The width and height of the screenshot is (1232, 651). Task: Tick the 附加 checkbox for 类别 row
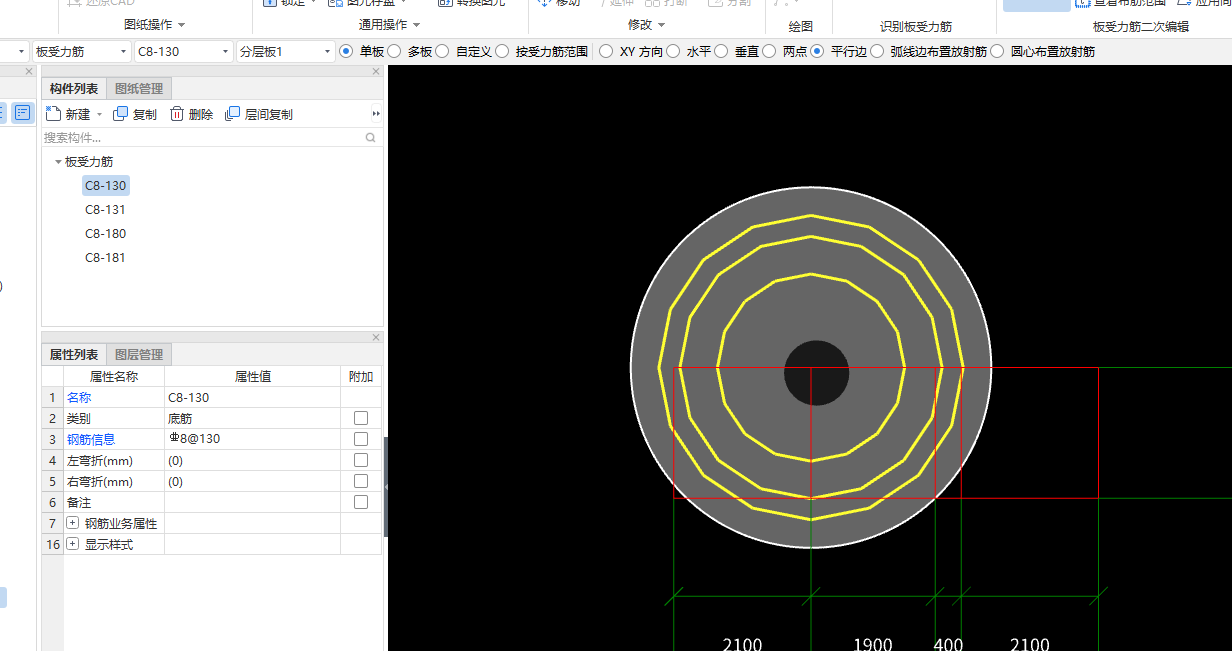[361, 418]
